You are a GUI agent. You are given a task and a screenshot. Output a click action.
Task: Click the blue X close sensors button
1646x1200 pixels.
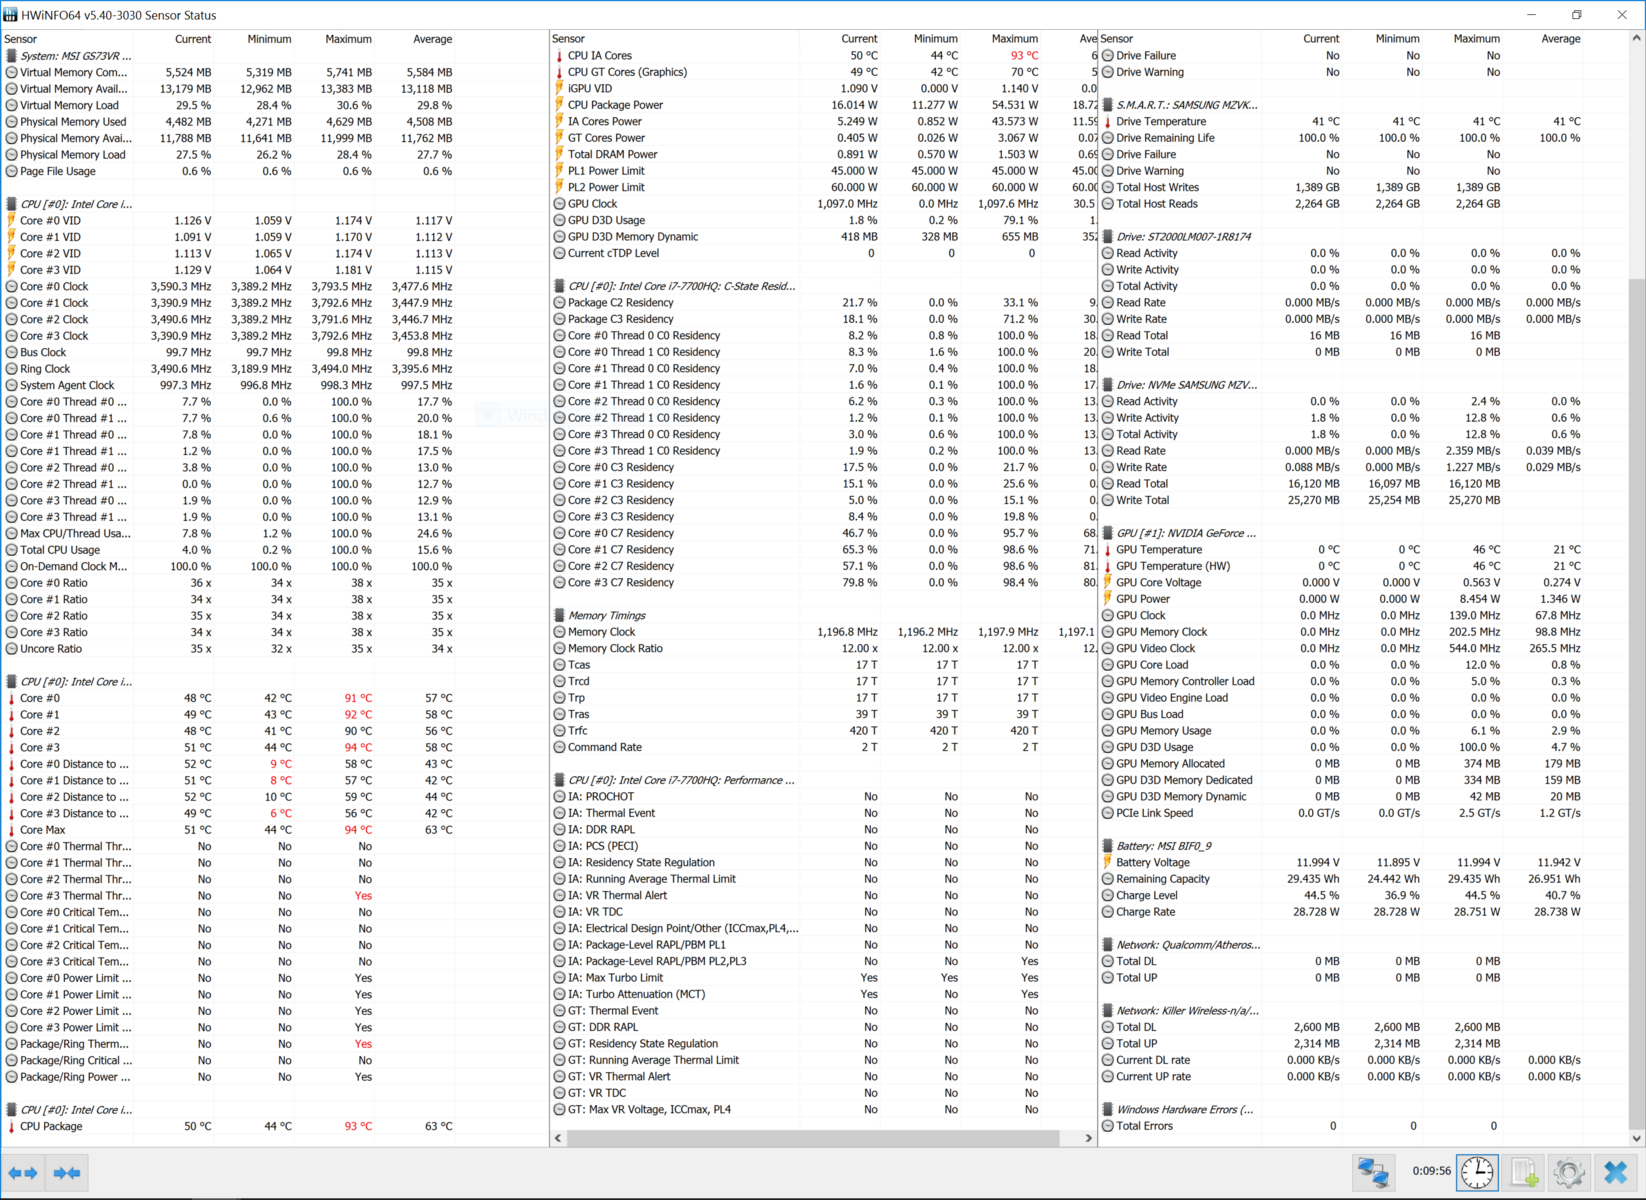1616,1172
